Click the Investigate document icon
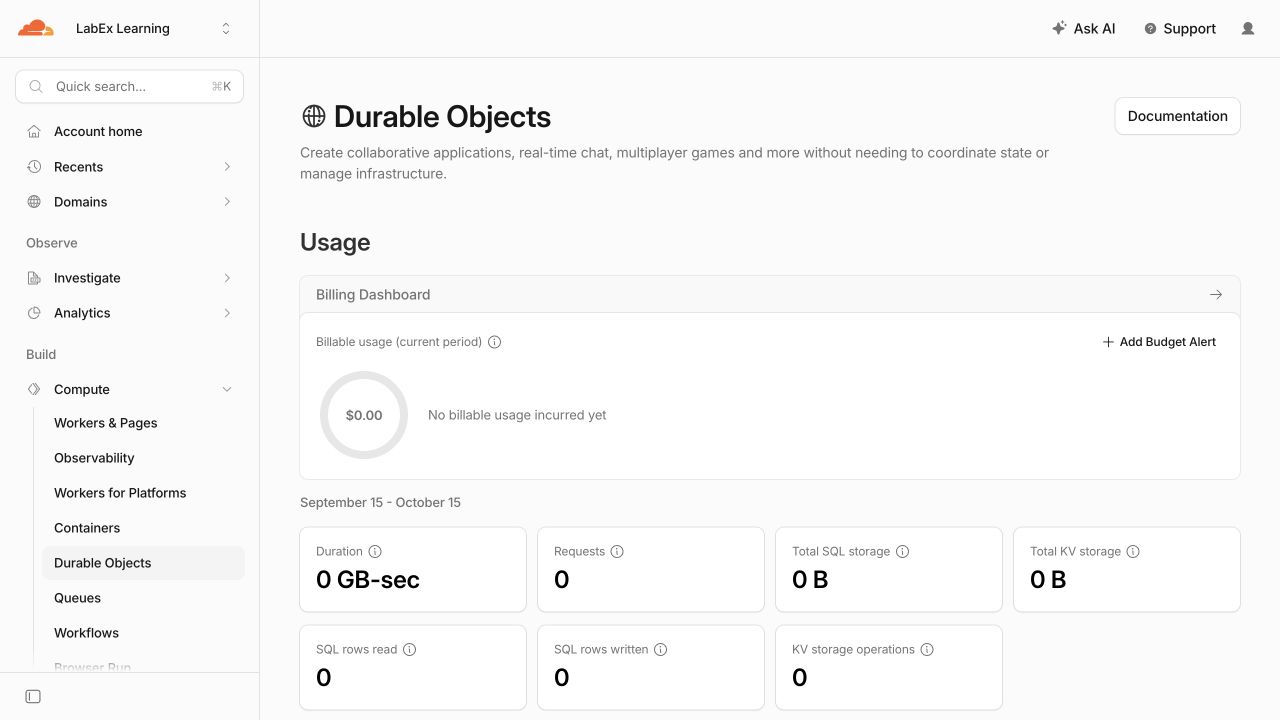 click(x=34, y=278)
